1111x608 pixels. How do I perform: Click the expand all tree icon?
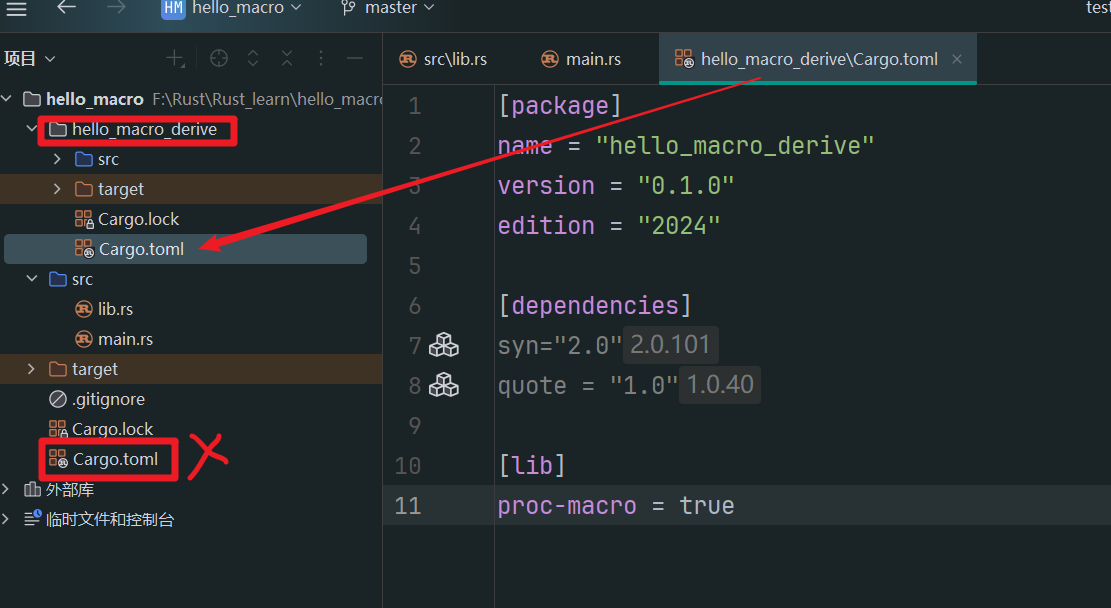253,59
